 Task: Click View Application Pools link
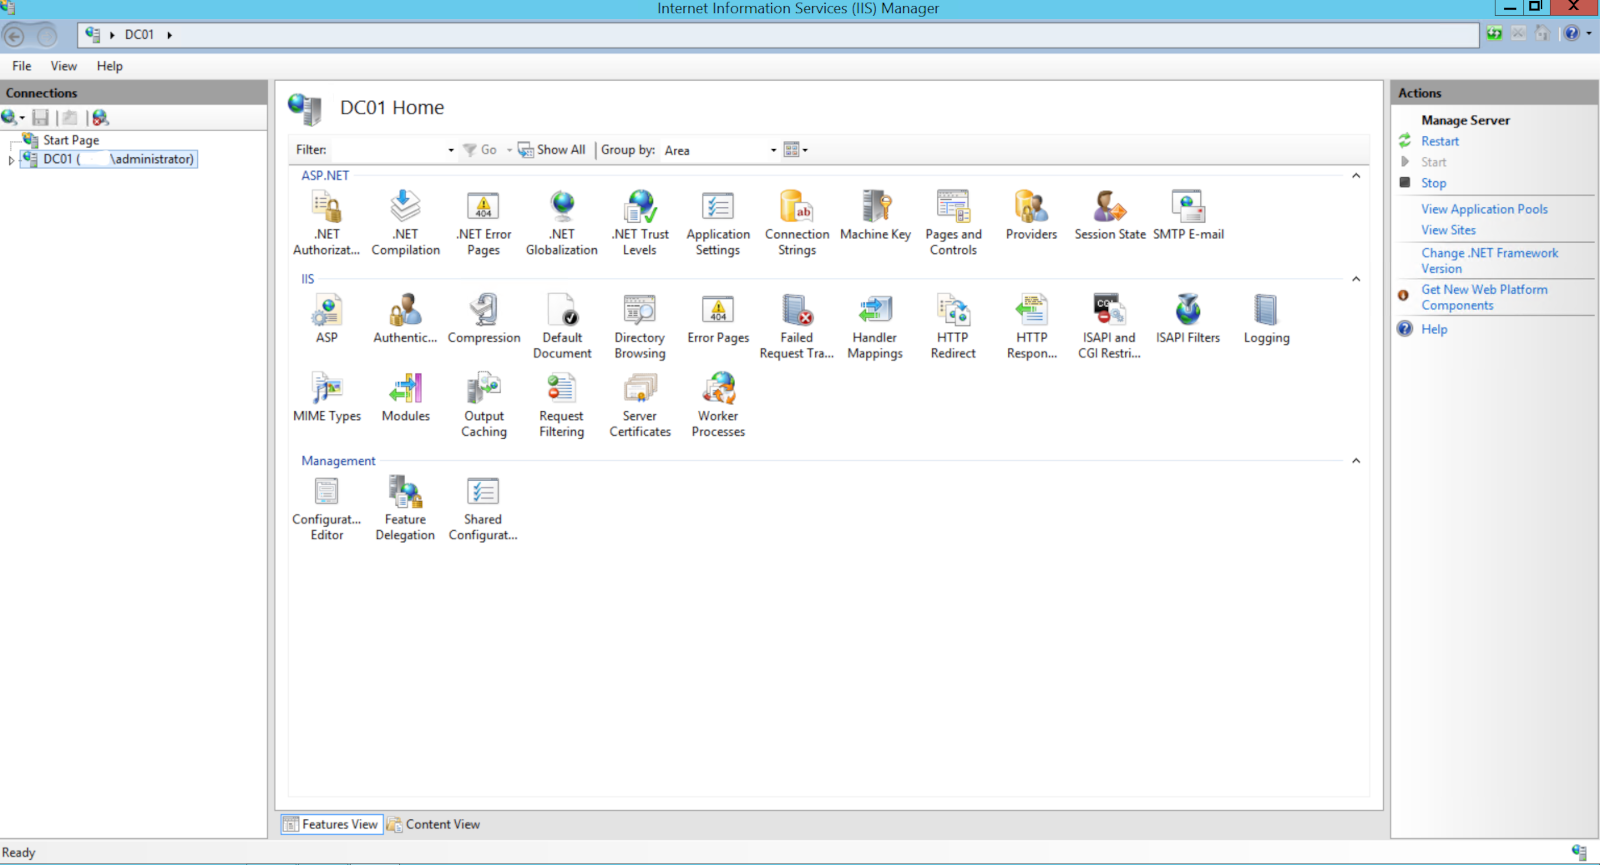tap(1484, 209)
